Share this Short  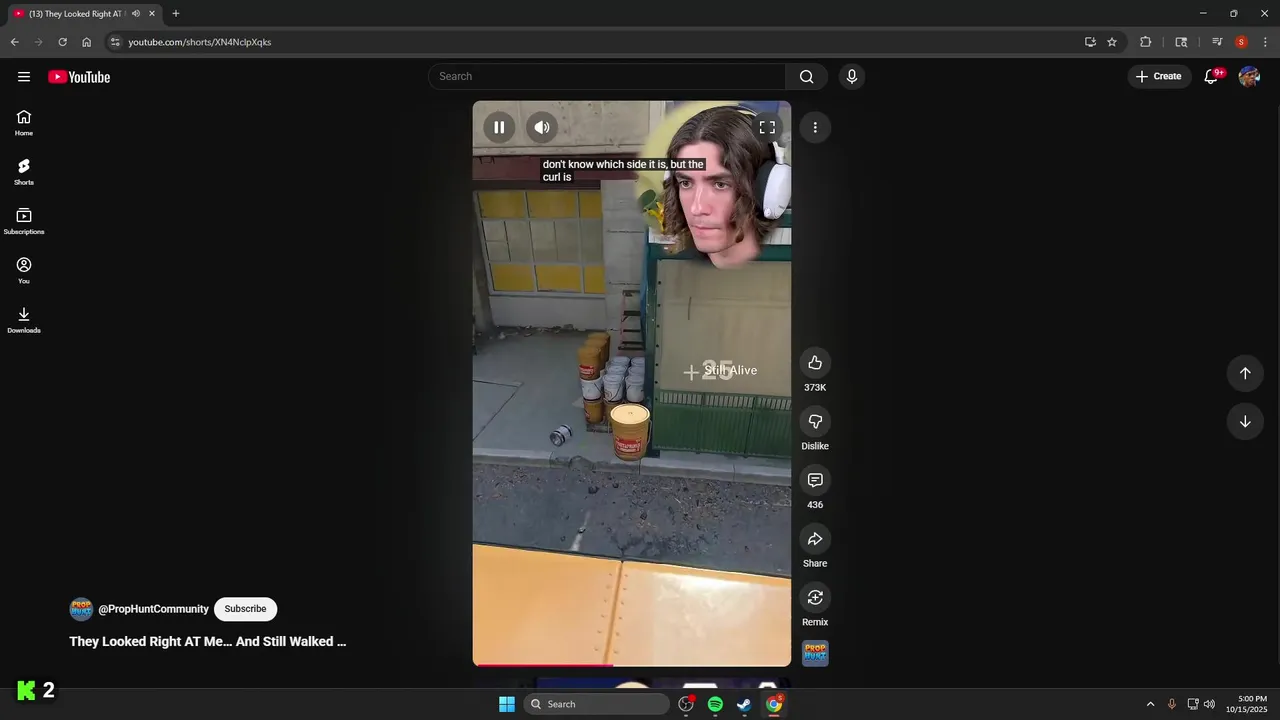click(815, 539)
